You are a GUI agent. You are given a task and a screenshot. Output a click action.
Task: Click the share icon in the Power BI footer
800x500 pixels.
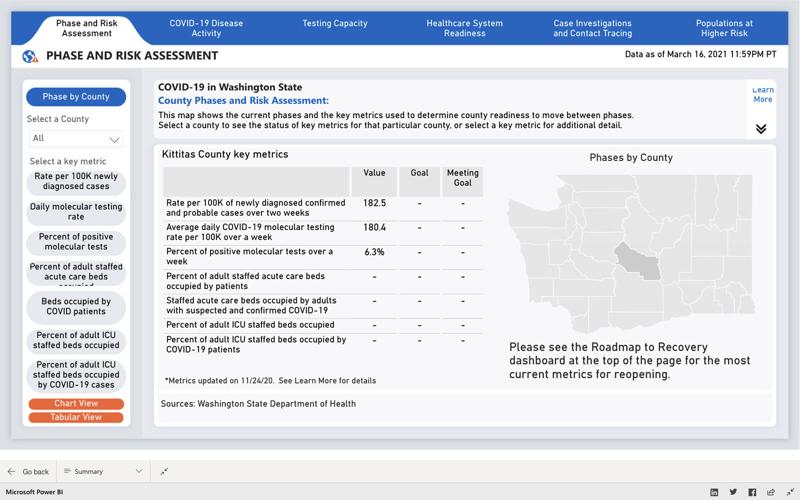[x=771, y=492]
